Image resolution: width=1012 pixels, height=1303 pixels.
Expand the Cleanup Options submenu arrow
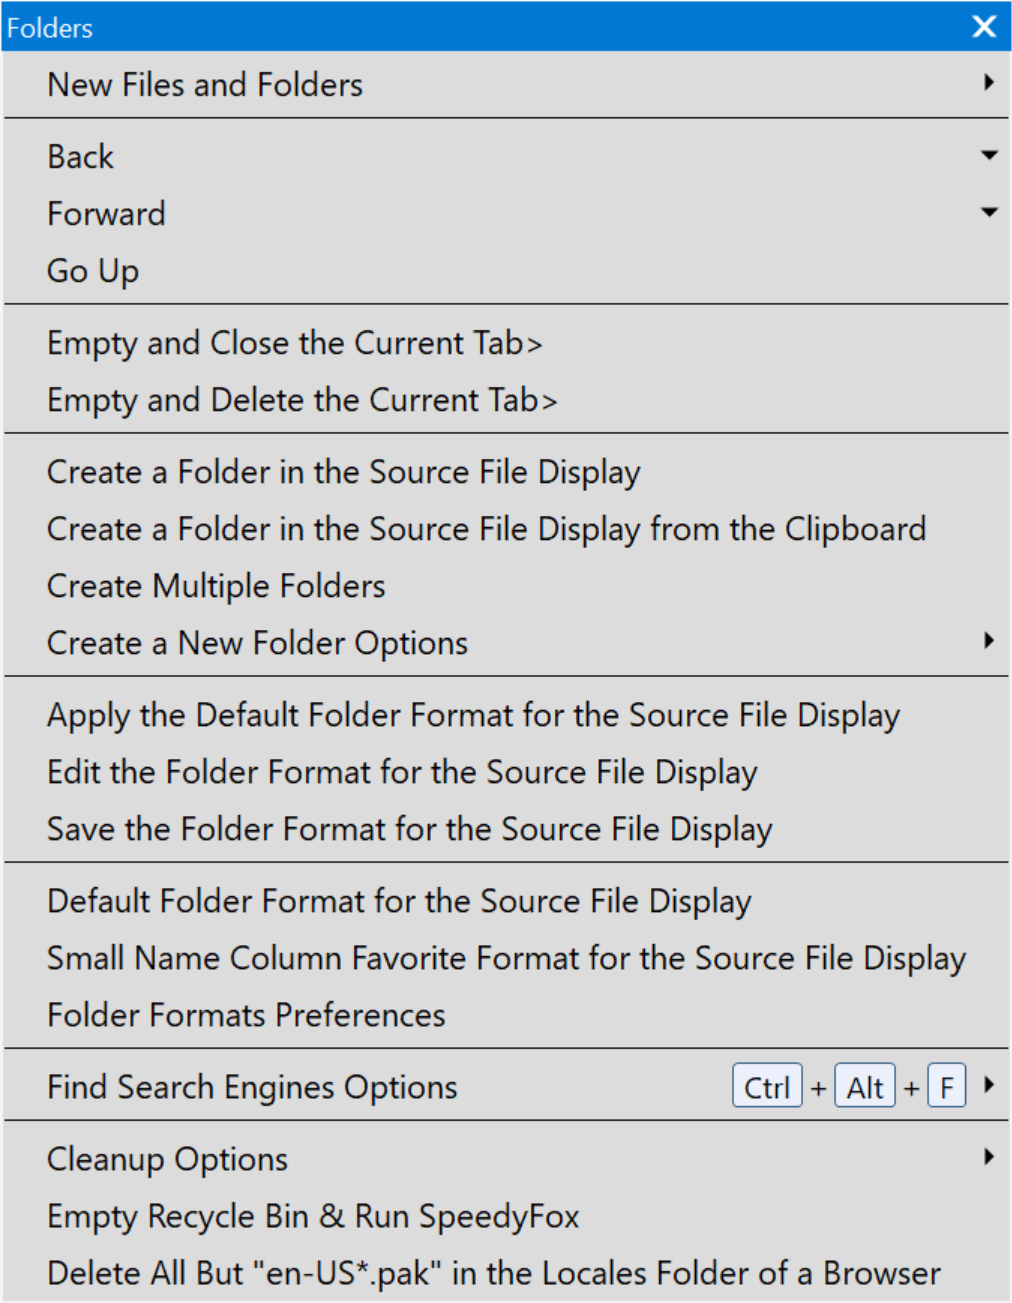[988, 1157]
